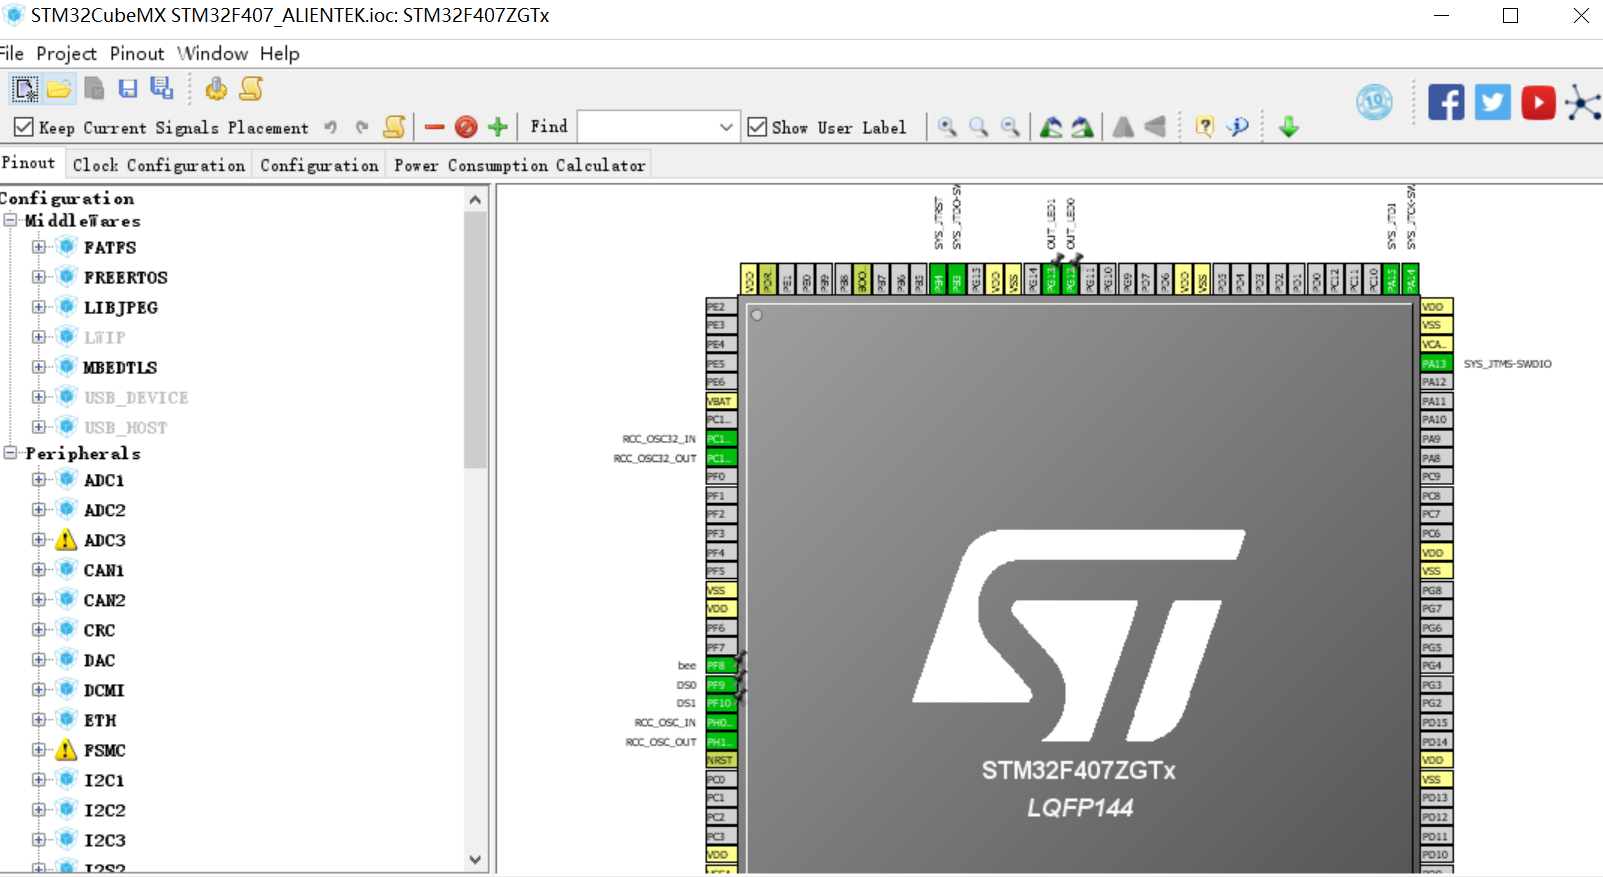Viewport: 1603px width, 877px height.
Task: Expand the FATFS node
Action: tap(38, 247)
